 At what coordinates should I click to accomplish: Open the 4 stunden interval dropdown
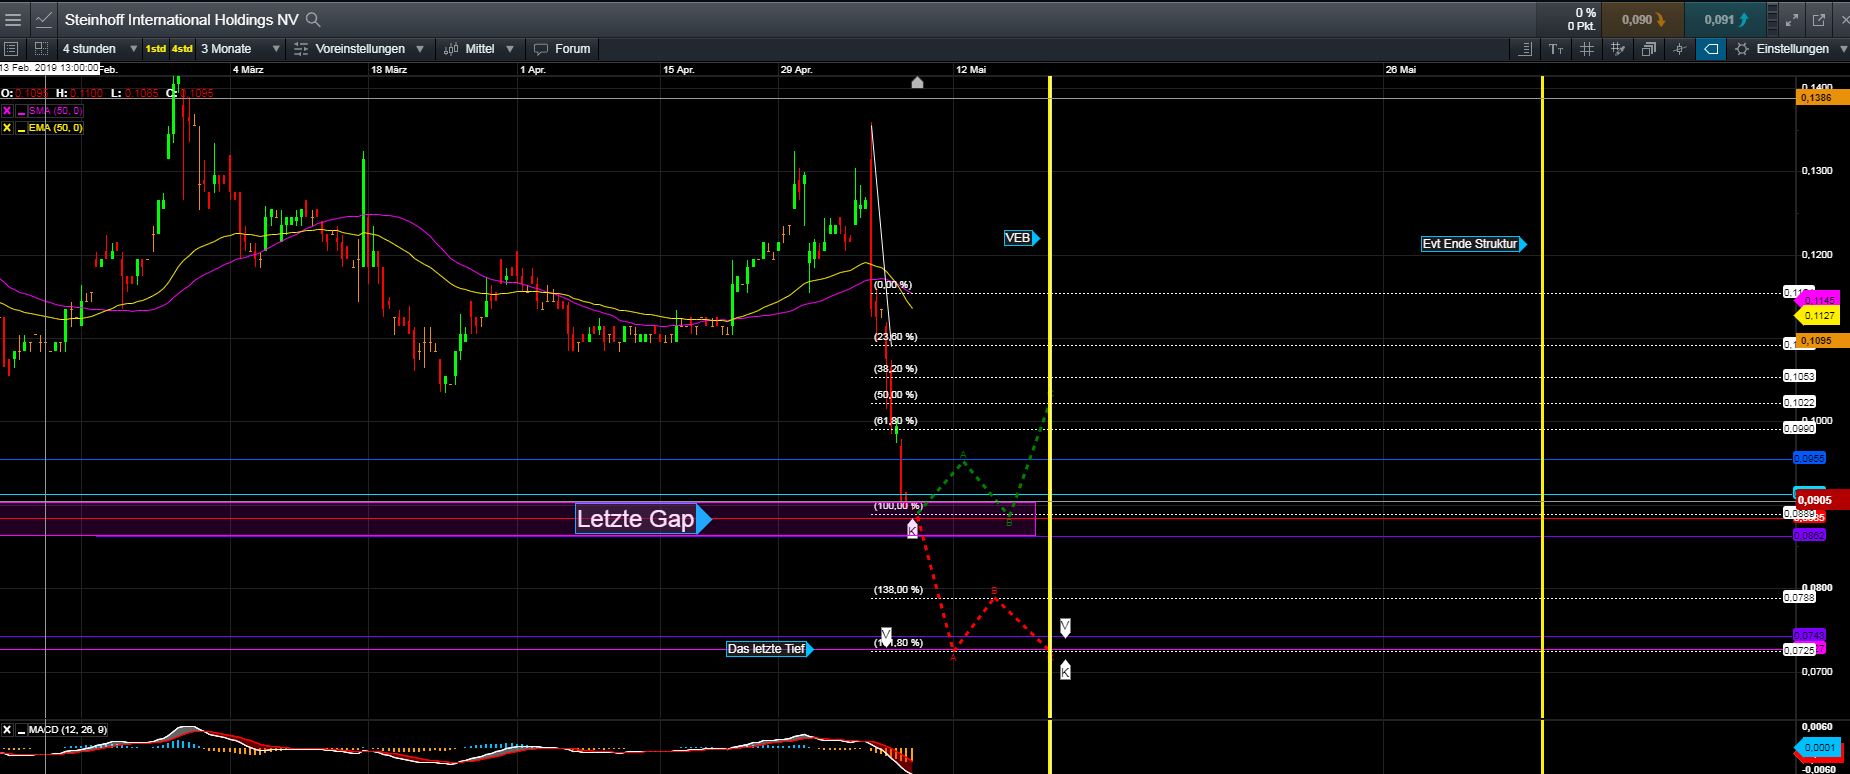[x=99, y=48]
